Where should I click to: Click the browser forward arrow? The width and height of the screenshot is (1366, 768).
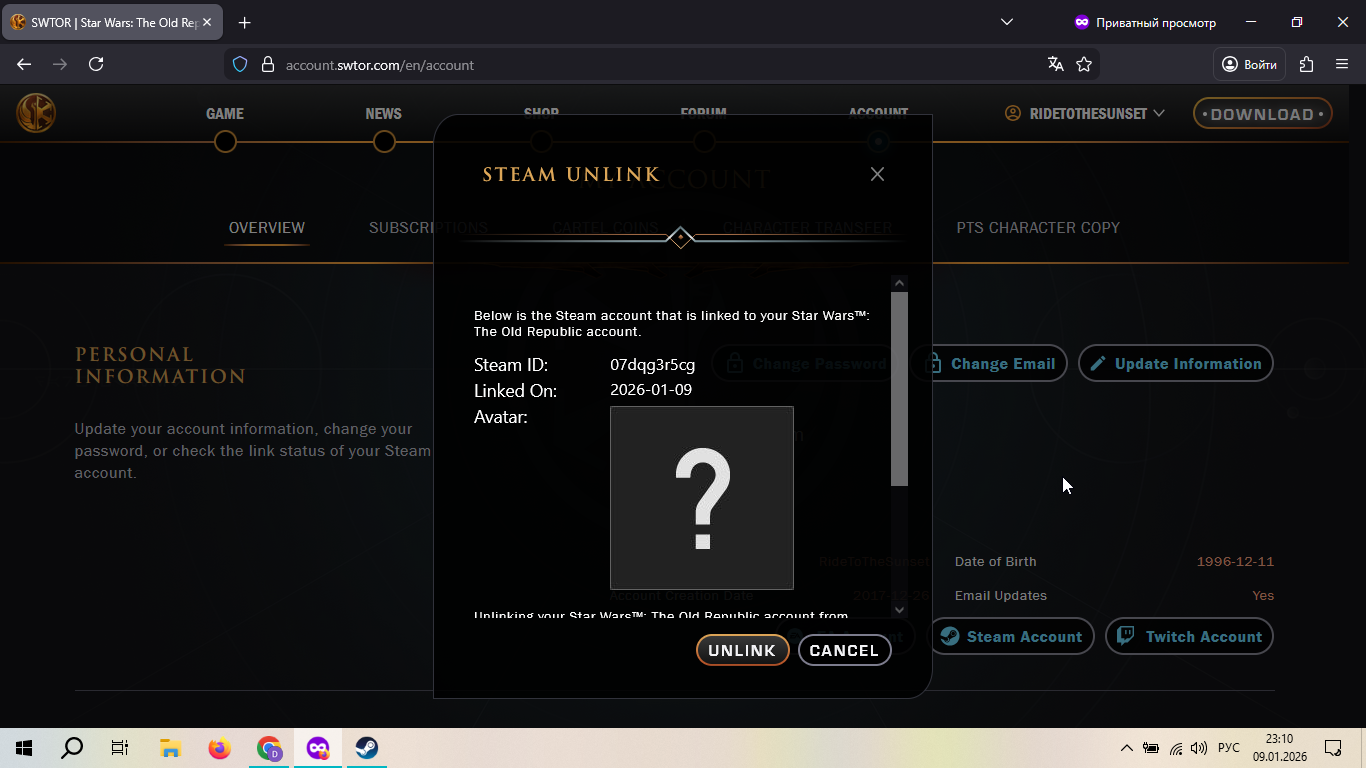[60, 64]
